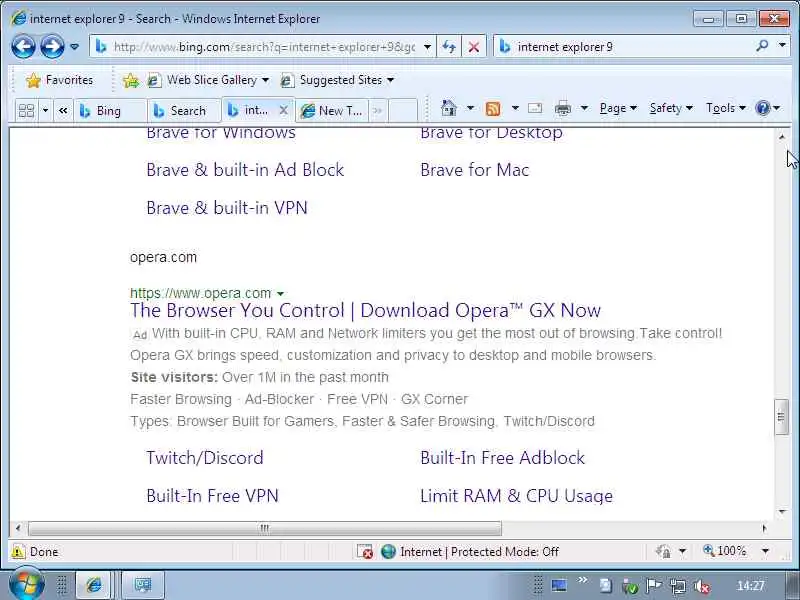This screenshot has height=600, width=800.
Task: Open the Print options dropdown arrow
Action: click(x=584, y=108)
